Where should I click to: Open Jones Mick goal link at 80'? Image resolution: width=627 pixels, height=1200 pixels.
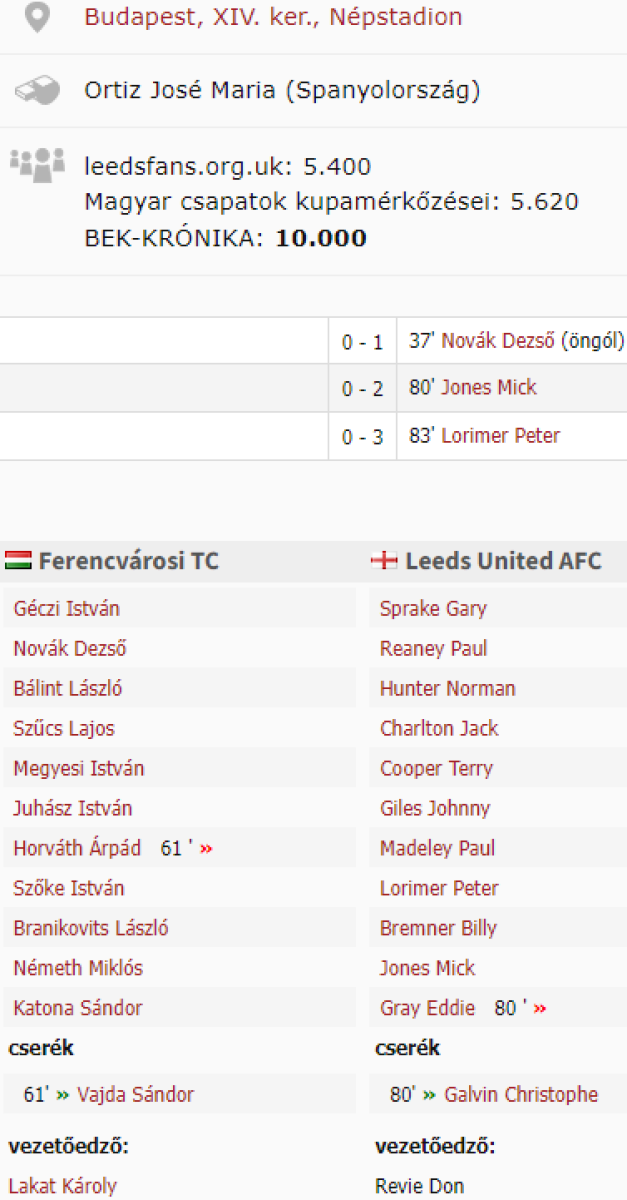pyautogui.click(x=489, y=388)
